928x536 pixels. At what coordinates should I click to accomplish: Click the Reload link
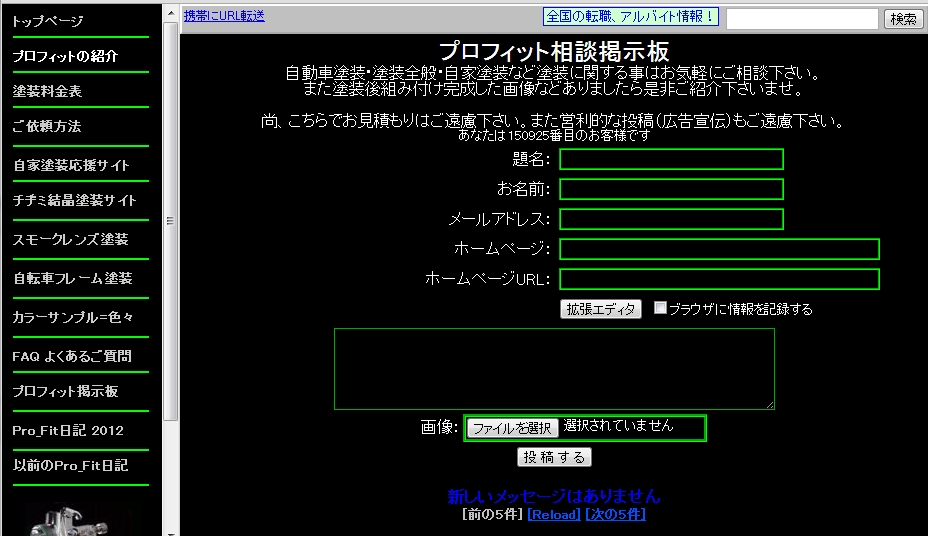tap(553, 514)
